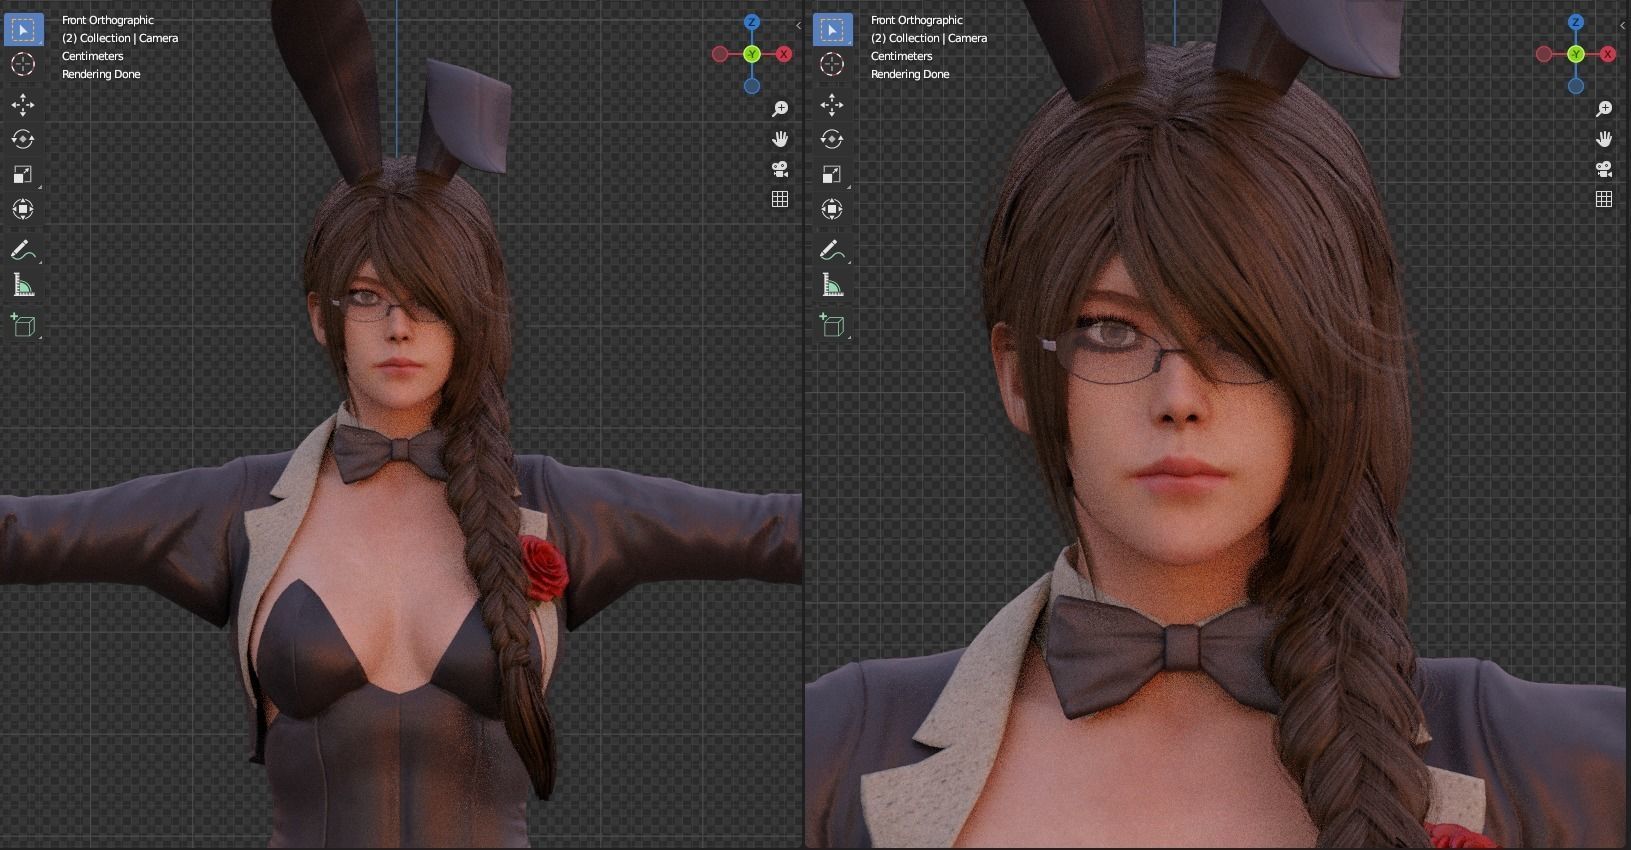1631x850 pixels.
Task: Select the Scale tool in right viewport
Action: 831,174
